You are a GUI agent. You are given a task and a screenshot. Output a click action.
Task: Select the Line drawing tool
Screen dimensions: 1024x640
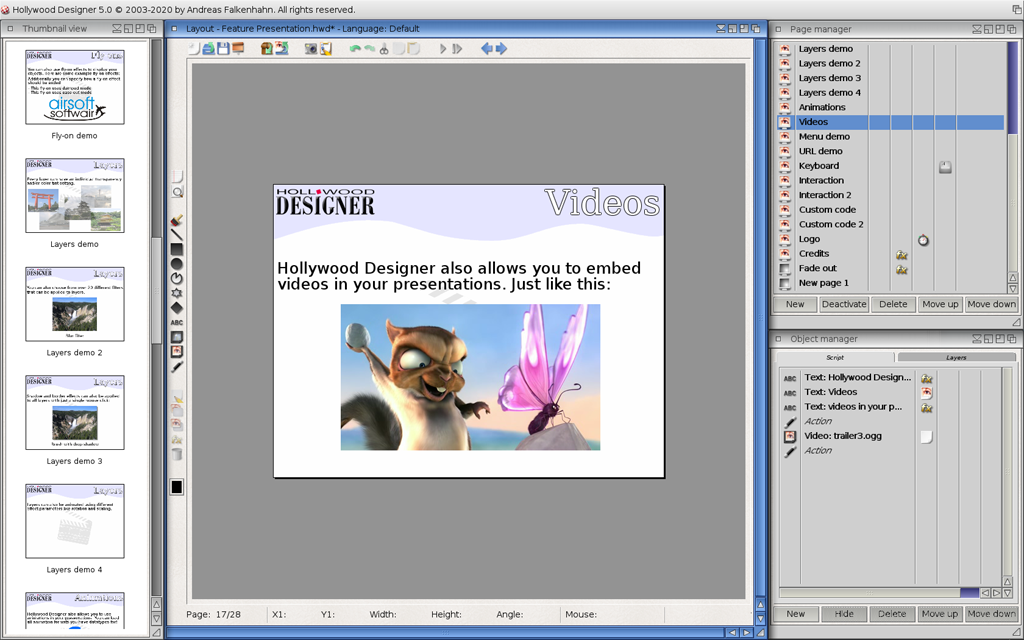(177, 235)
